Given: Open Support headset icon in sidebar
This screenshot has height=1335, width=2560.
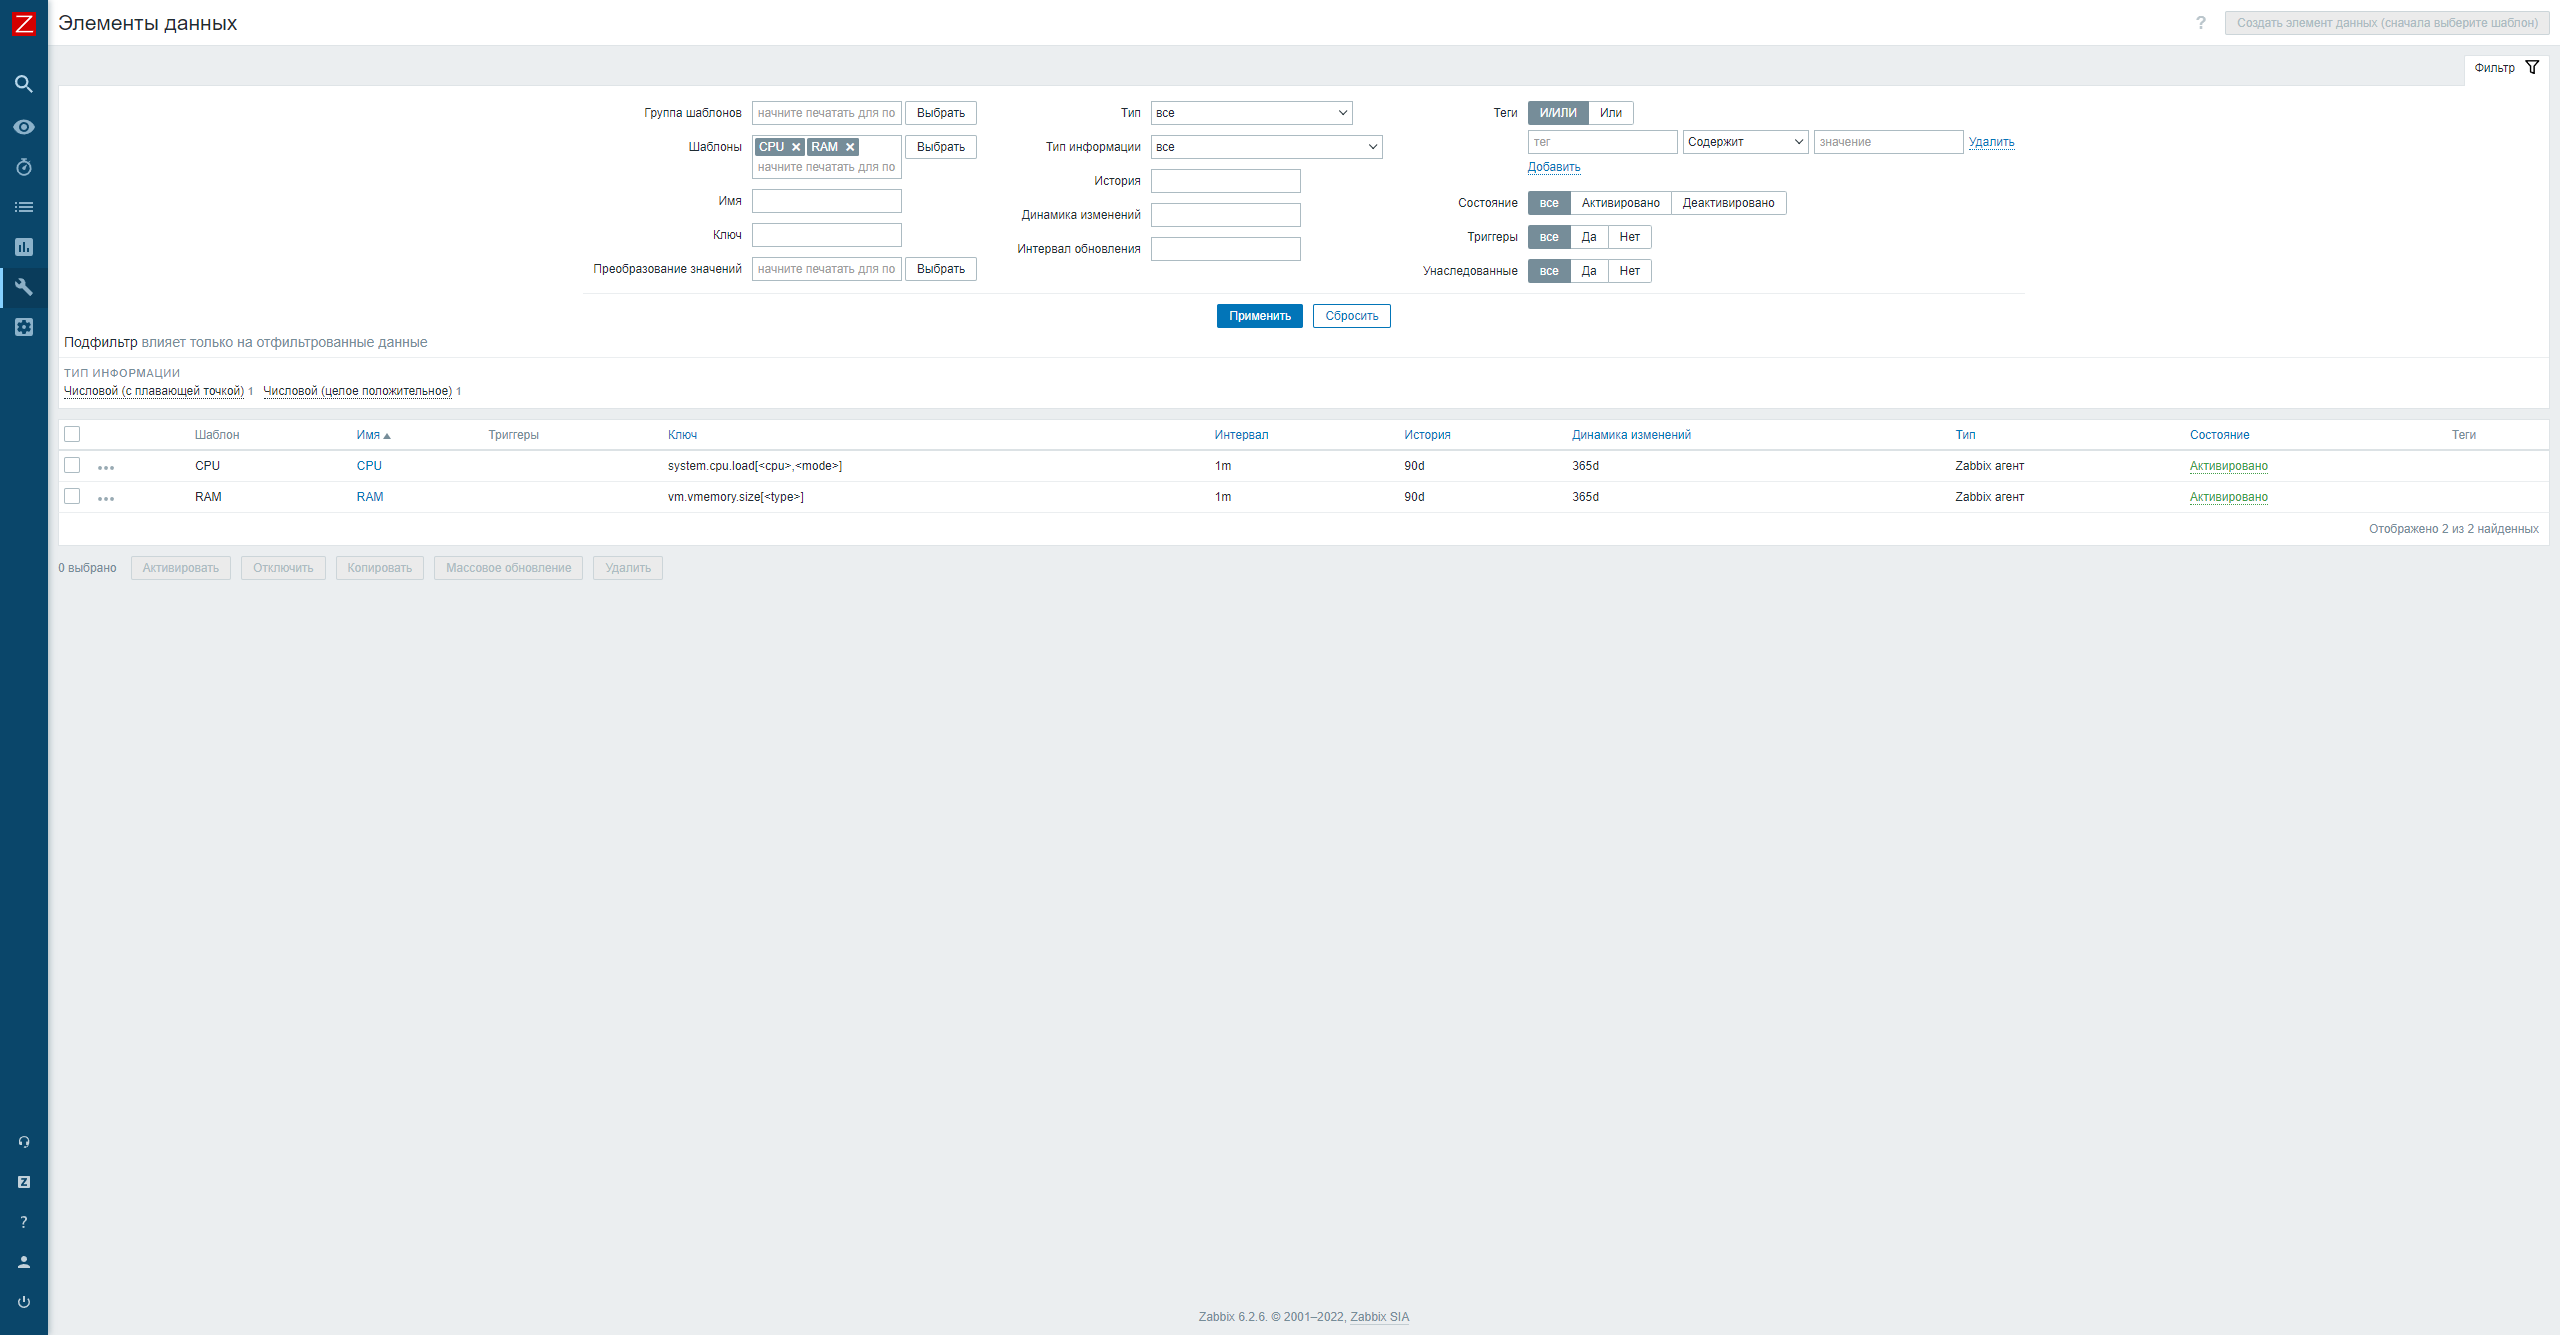Looking at the screenshot, I should coord(24,1142).
